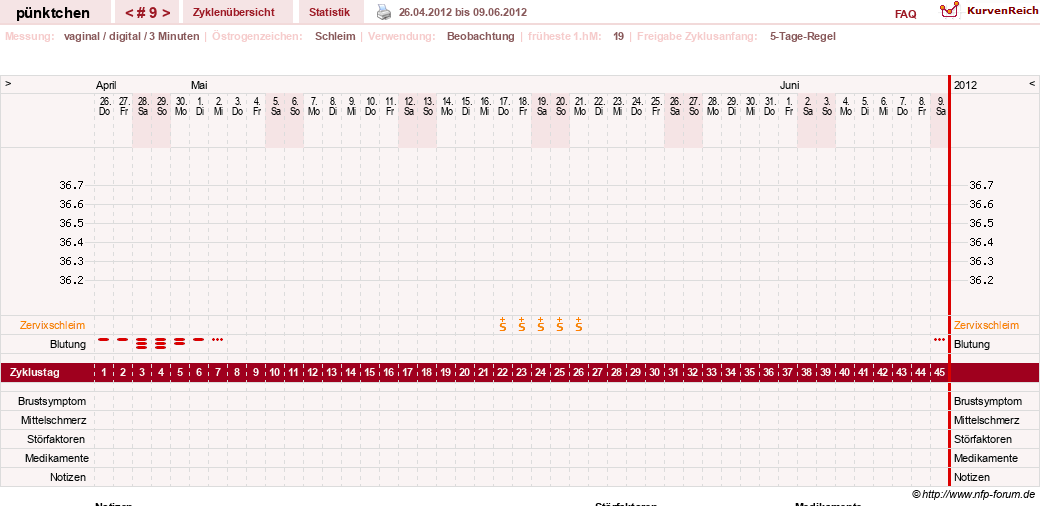Click the date header 1. Fr in Juni
Screen dimensions: 1040x506
tap(788, 106)
